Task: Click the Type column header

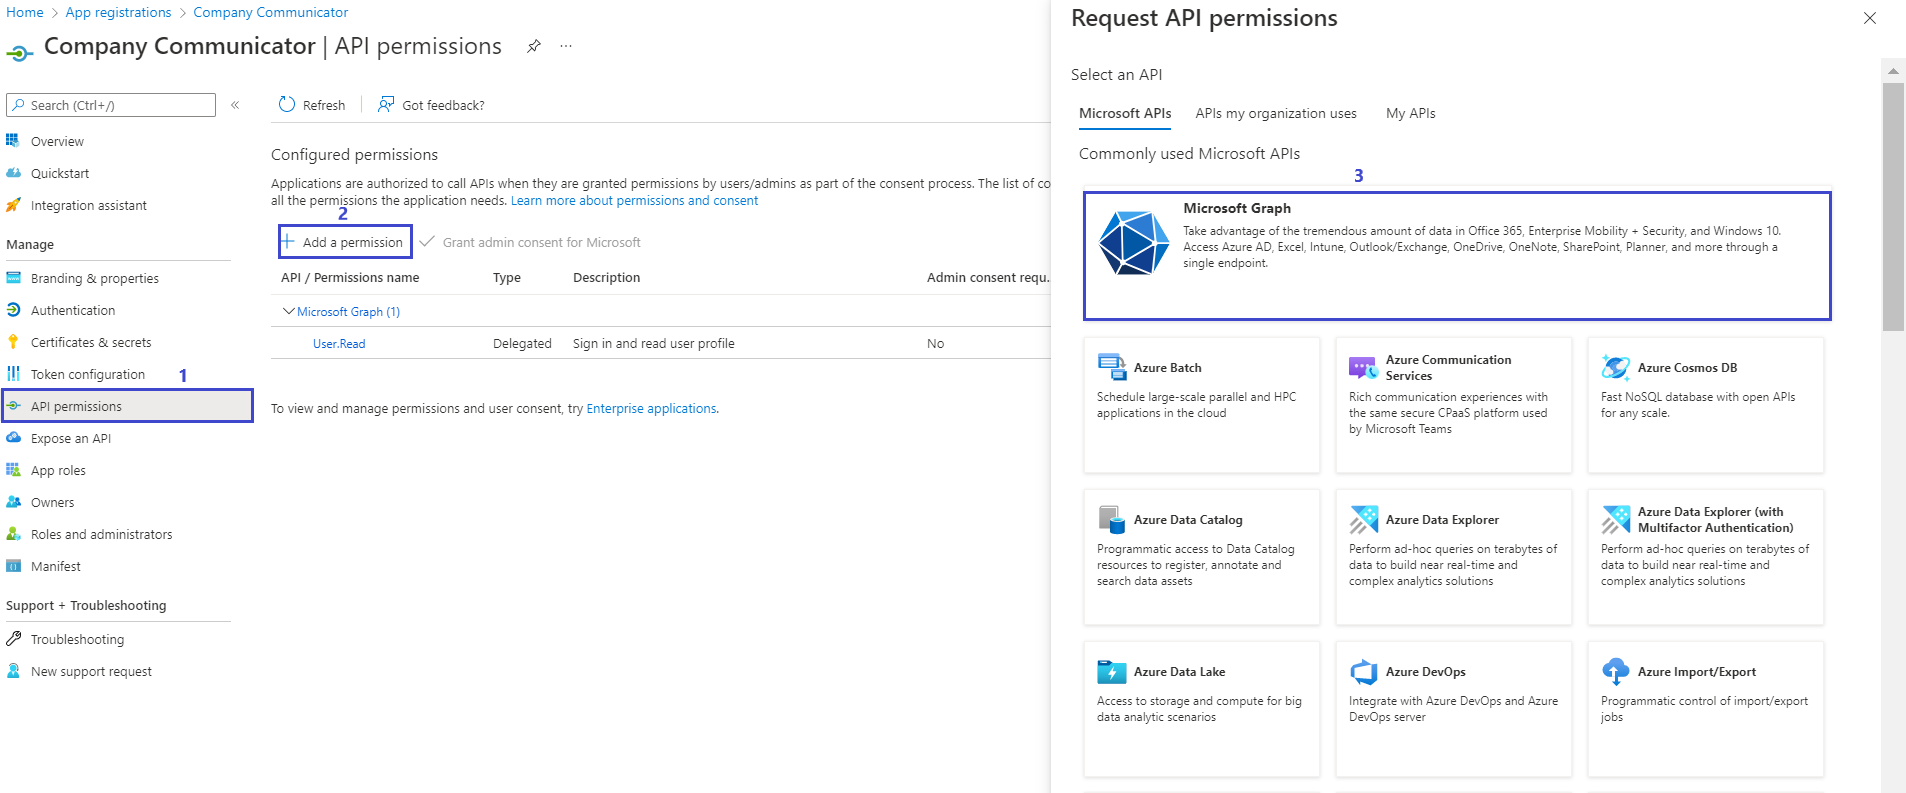Action: 507,277
